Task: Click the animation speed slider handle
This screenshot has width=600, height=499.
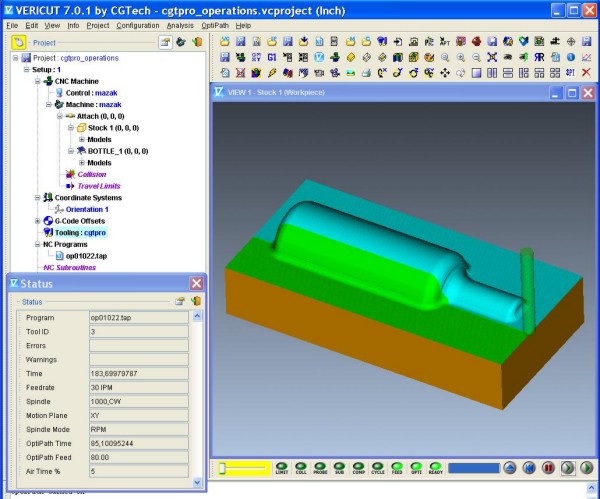Action: 222,468
